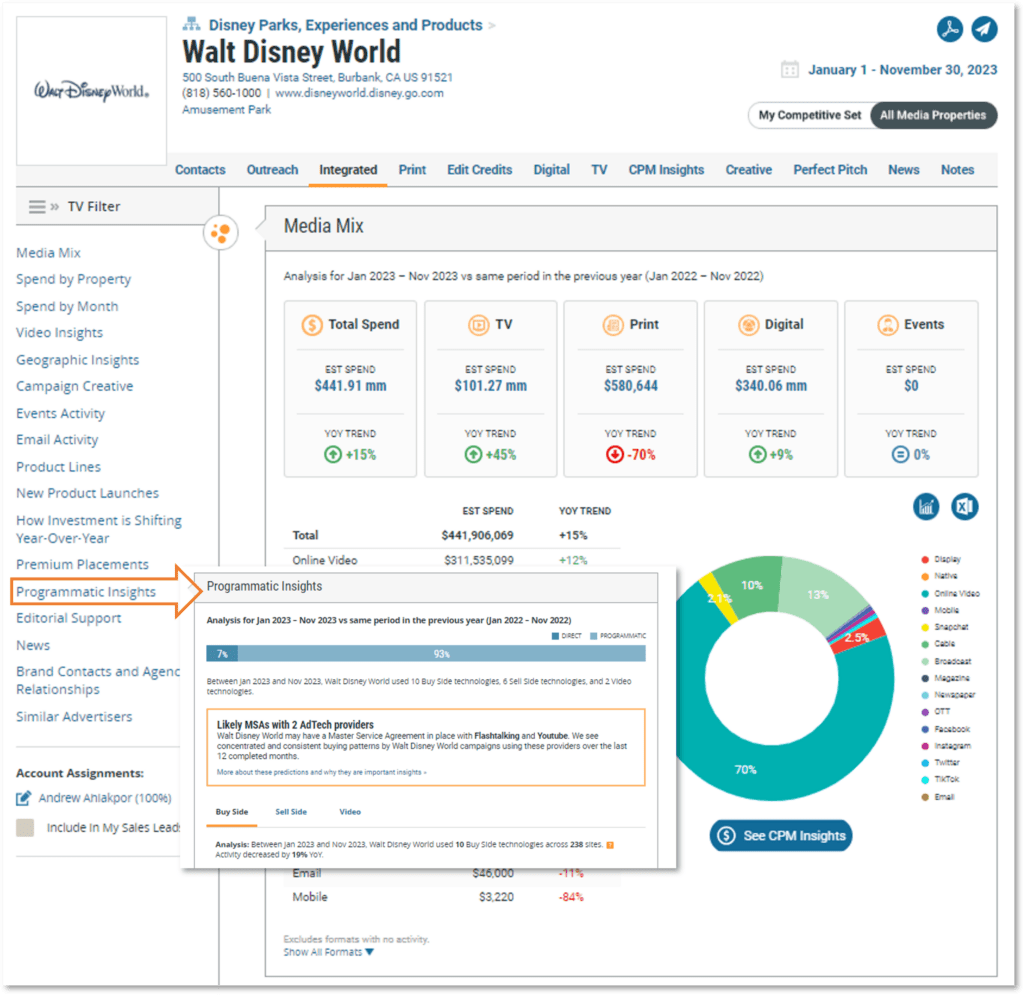Open the Perfect Pitch tab

tap(830, 170)
